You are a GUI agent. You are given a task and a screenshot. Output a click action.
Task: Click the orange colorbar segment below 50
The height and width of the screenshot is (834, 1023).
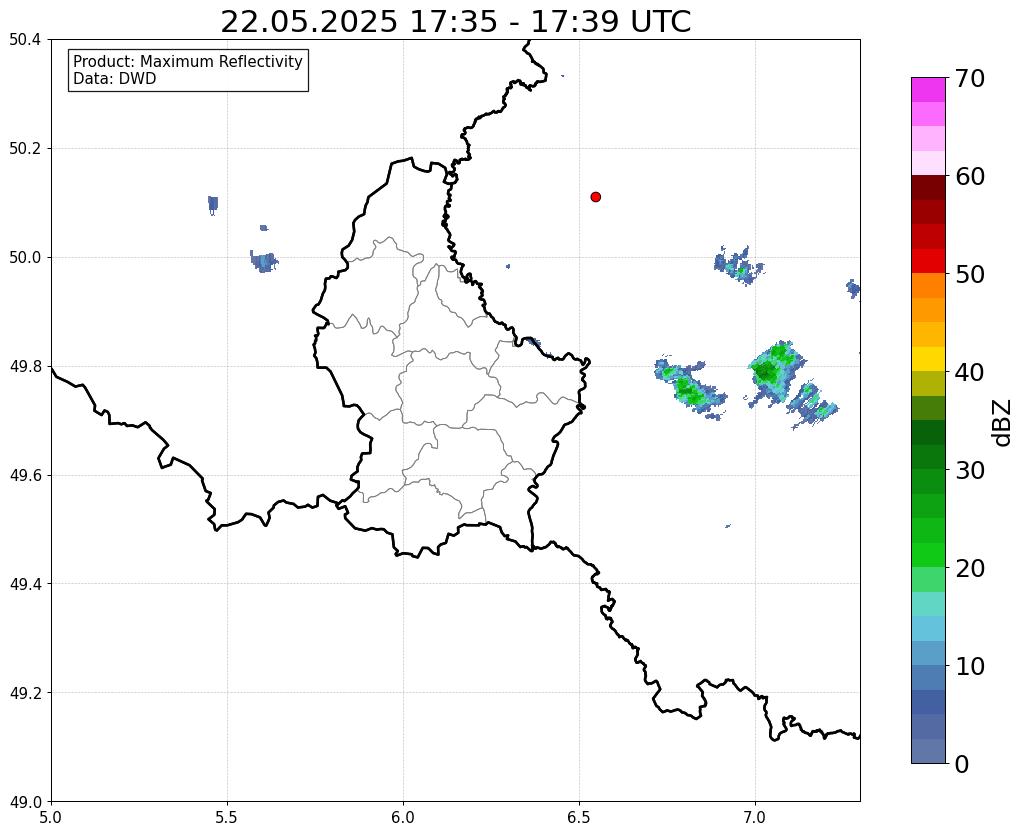pos(928,286)
